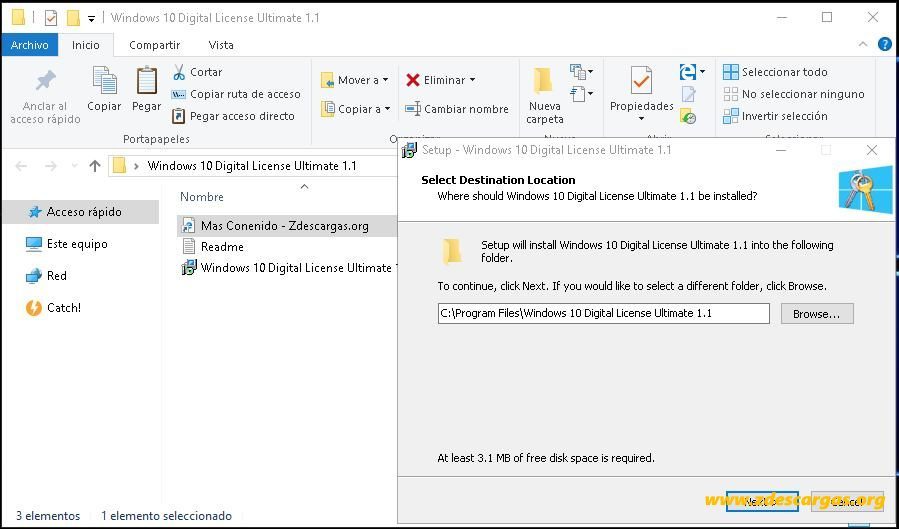The width and height of the screenshot is (899, 529).
Task: Click the Forward navigation arrow
Action: pos(50,166)
